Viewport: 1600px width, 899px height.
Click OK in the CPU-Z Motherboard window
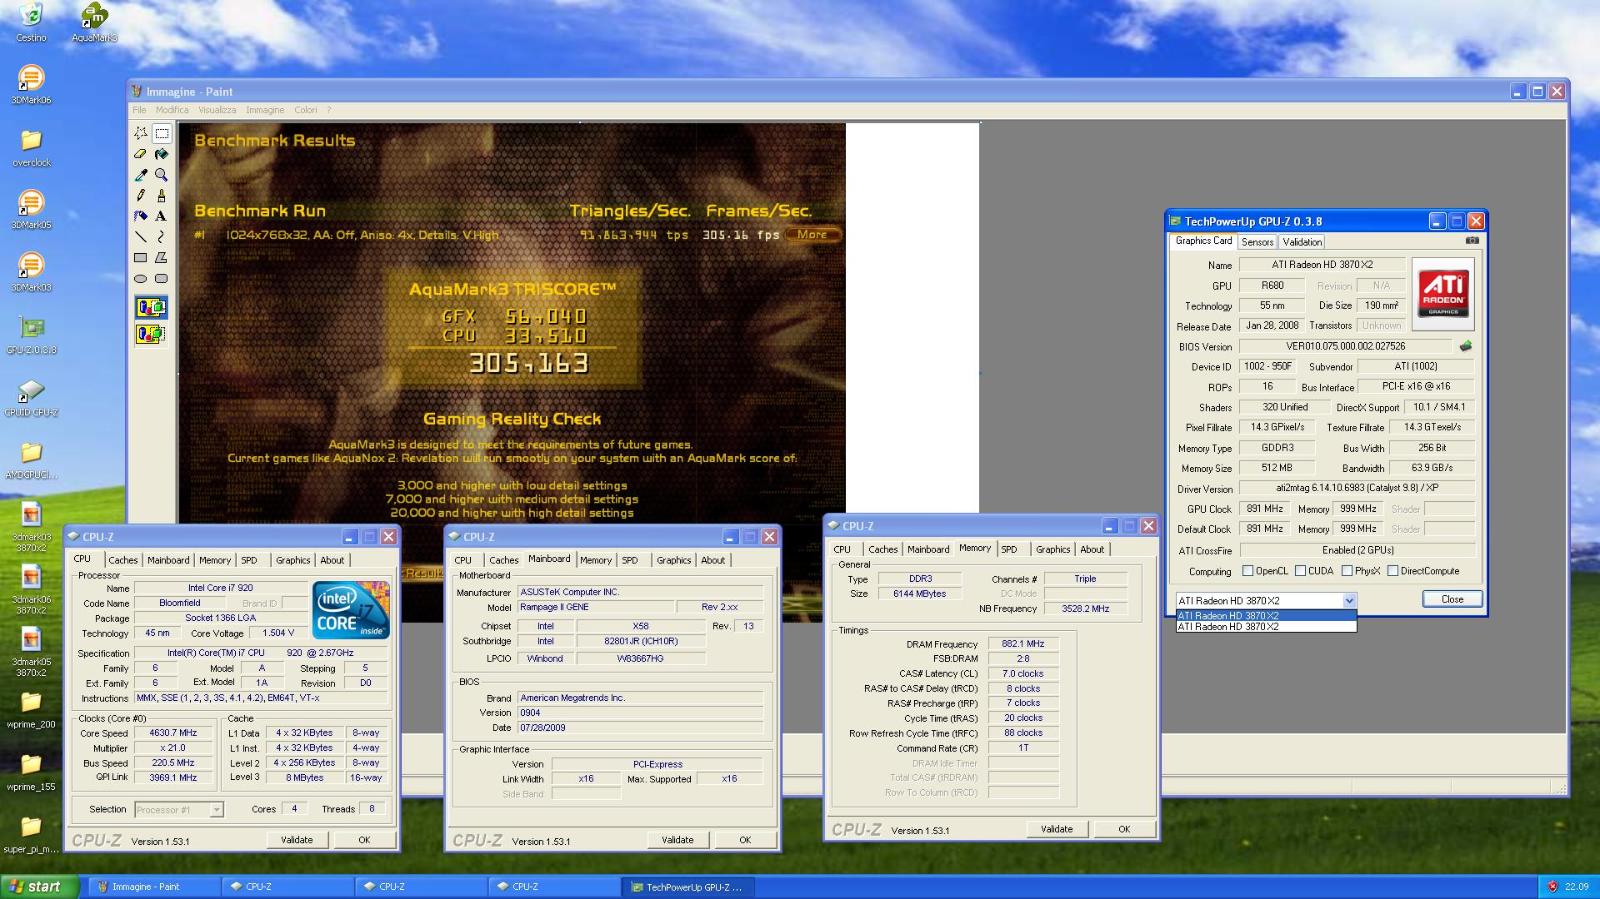click(x=745, y=840)
